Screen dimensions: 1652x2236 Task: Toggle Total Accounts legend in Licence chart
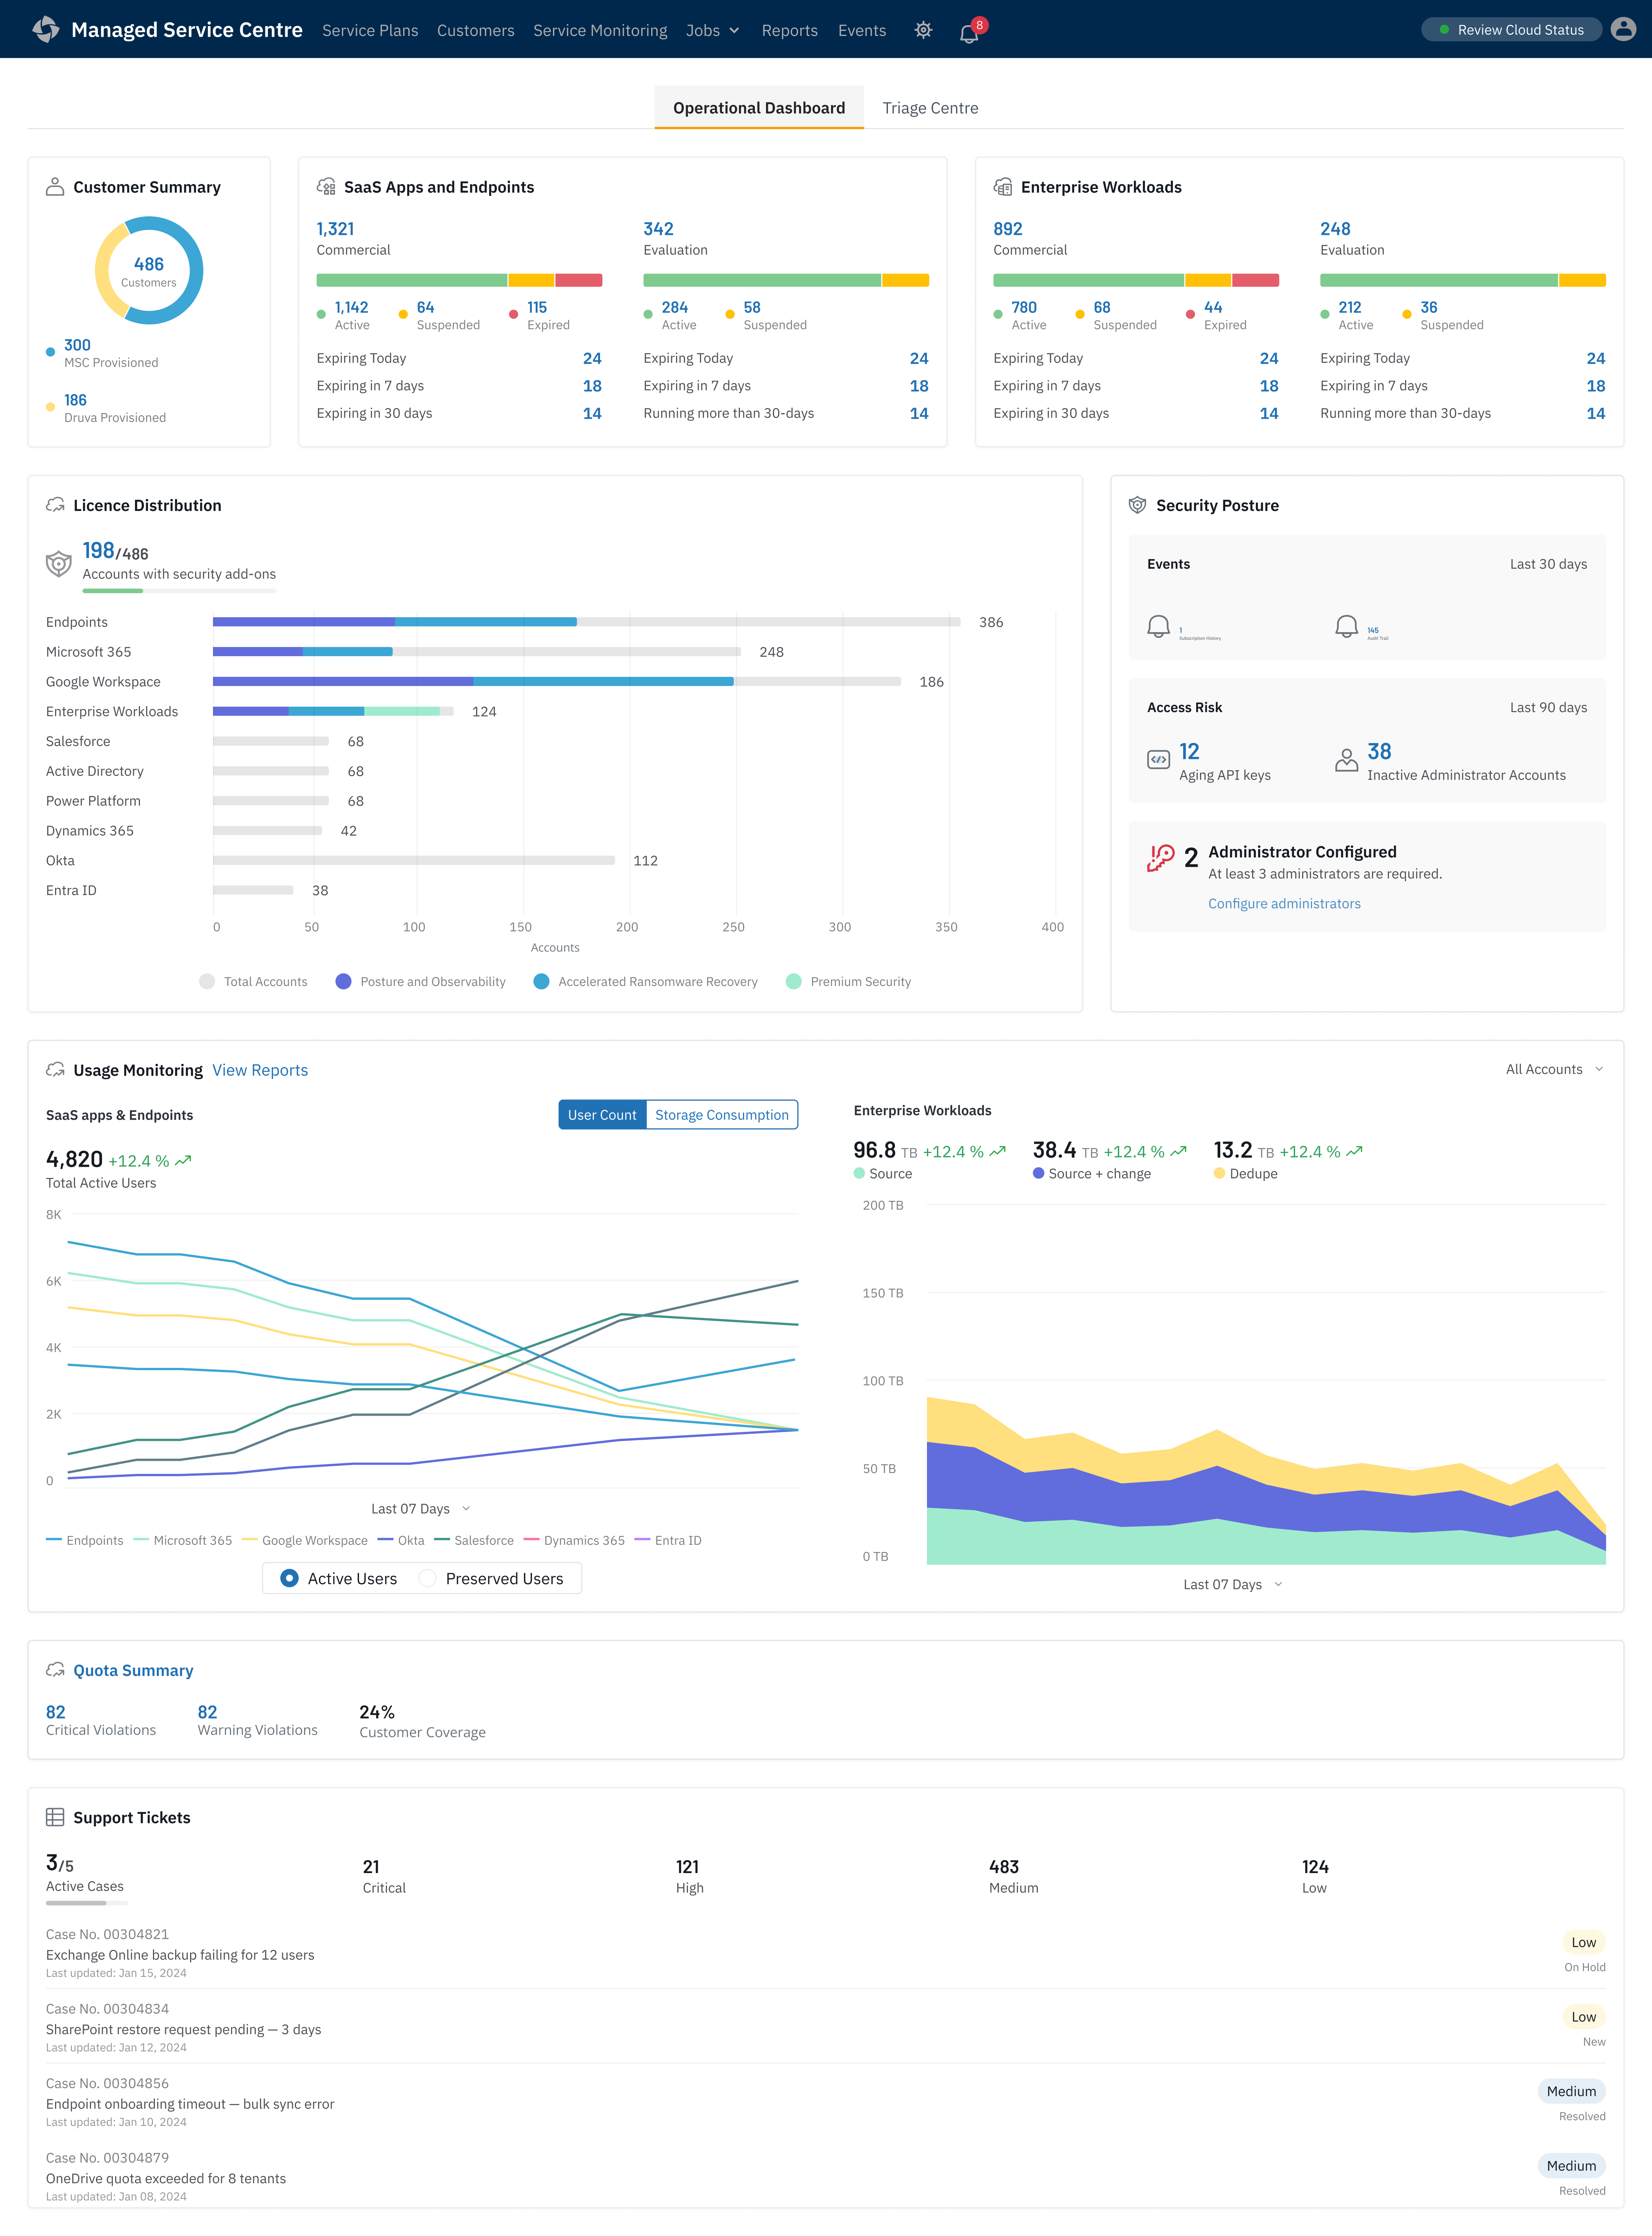tap(253, 982)
